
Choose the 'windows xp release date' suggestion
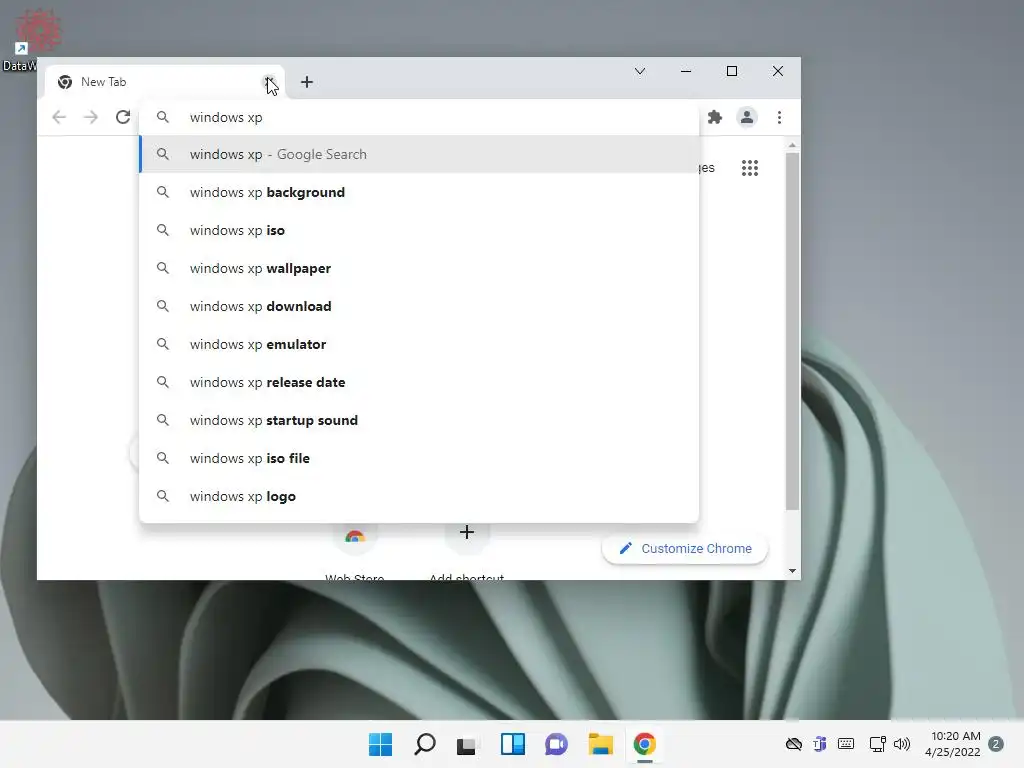click(x=419, y=382)
